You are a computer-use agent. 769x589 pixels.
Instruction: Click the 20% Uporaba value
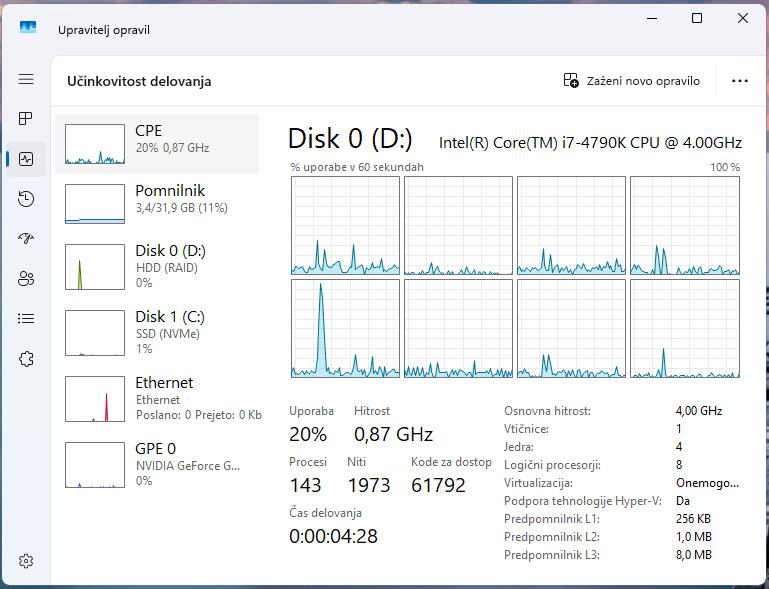(308, 434)
